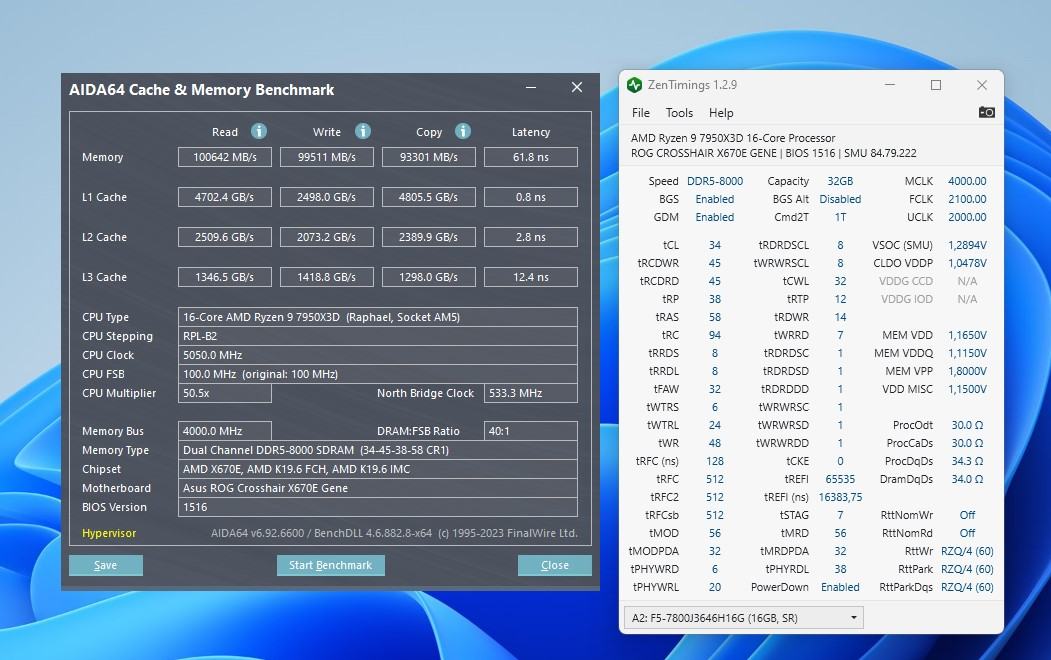Click the Copy info icon in AIDA64
Screen dimensions: 1051x660
(x=462, y=131)
